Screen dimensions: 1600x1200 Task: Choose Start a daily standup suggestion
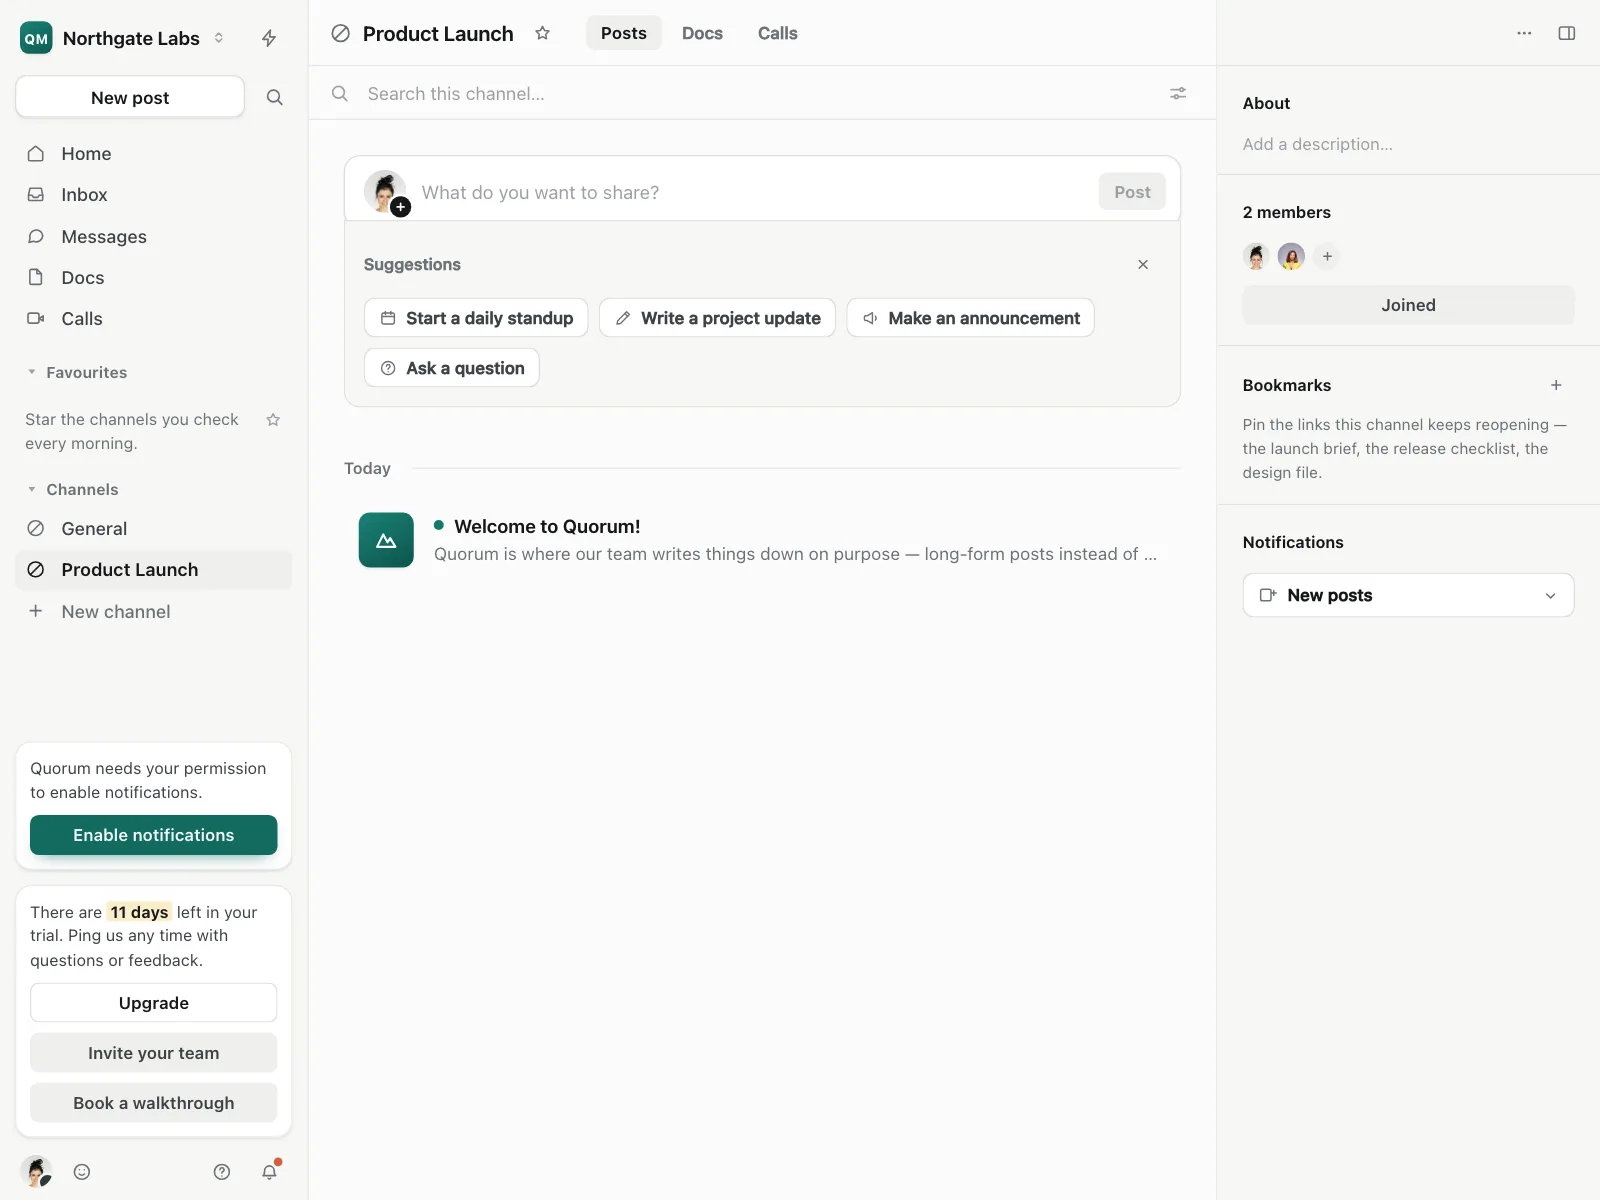476,318
